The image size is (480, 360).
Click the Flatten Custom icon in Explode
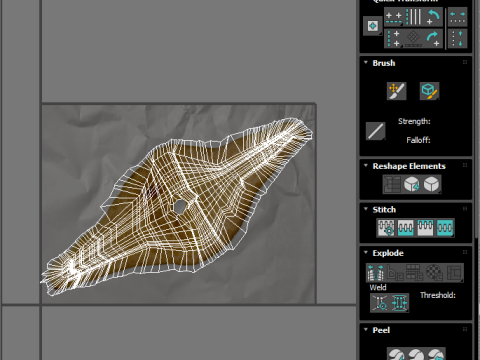coord(454,272)
